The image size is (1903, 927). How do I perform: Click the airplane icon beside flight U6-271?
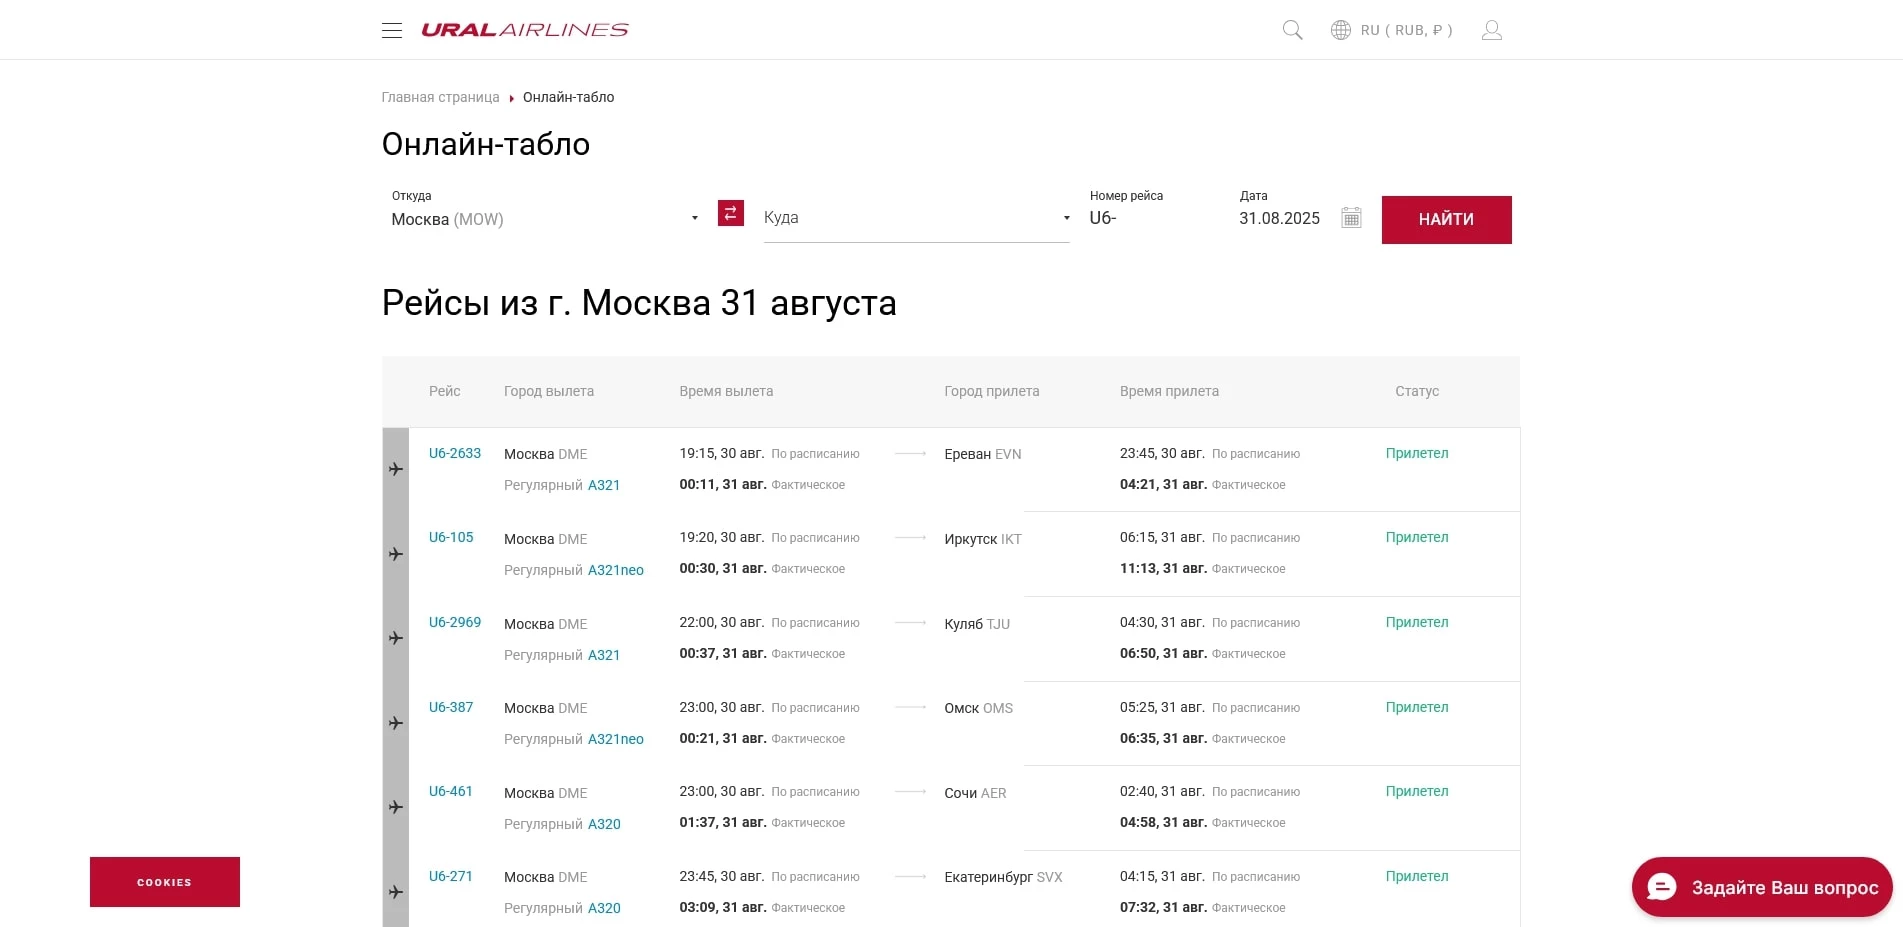(x=397, y=891)
